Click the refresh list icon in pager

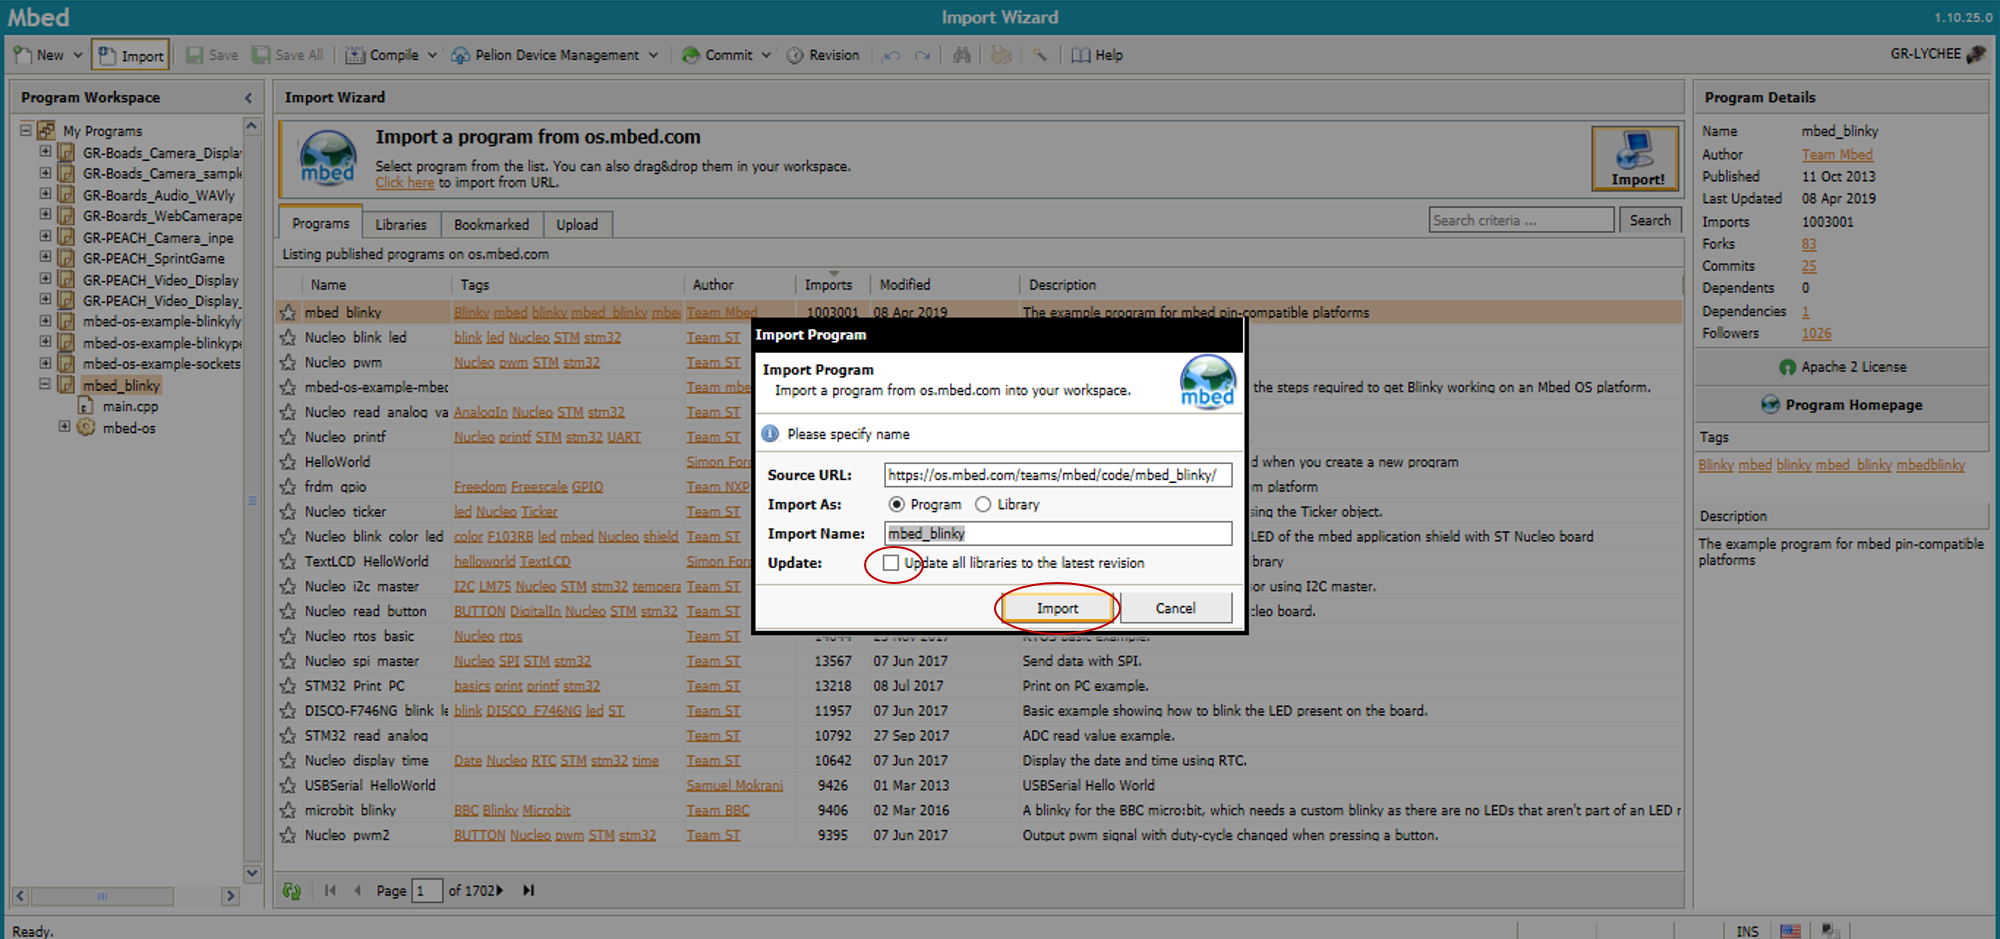point(292,890)
